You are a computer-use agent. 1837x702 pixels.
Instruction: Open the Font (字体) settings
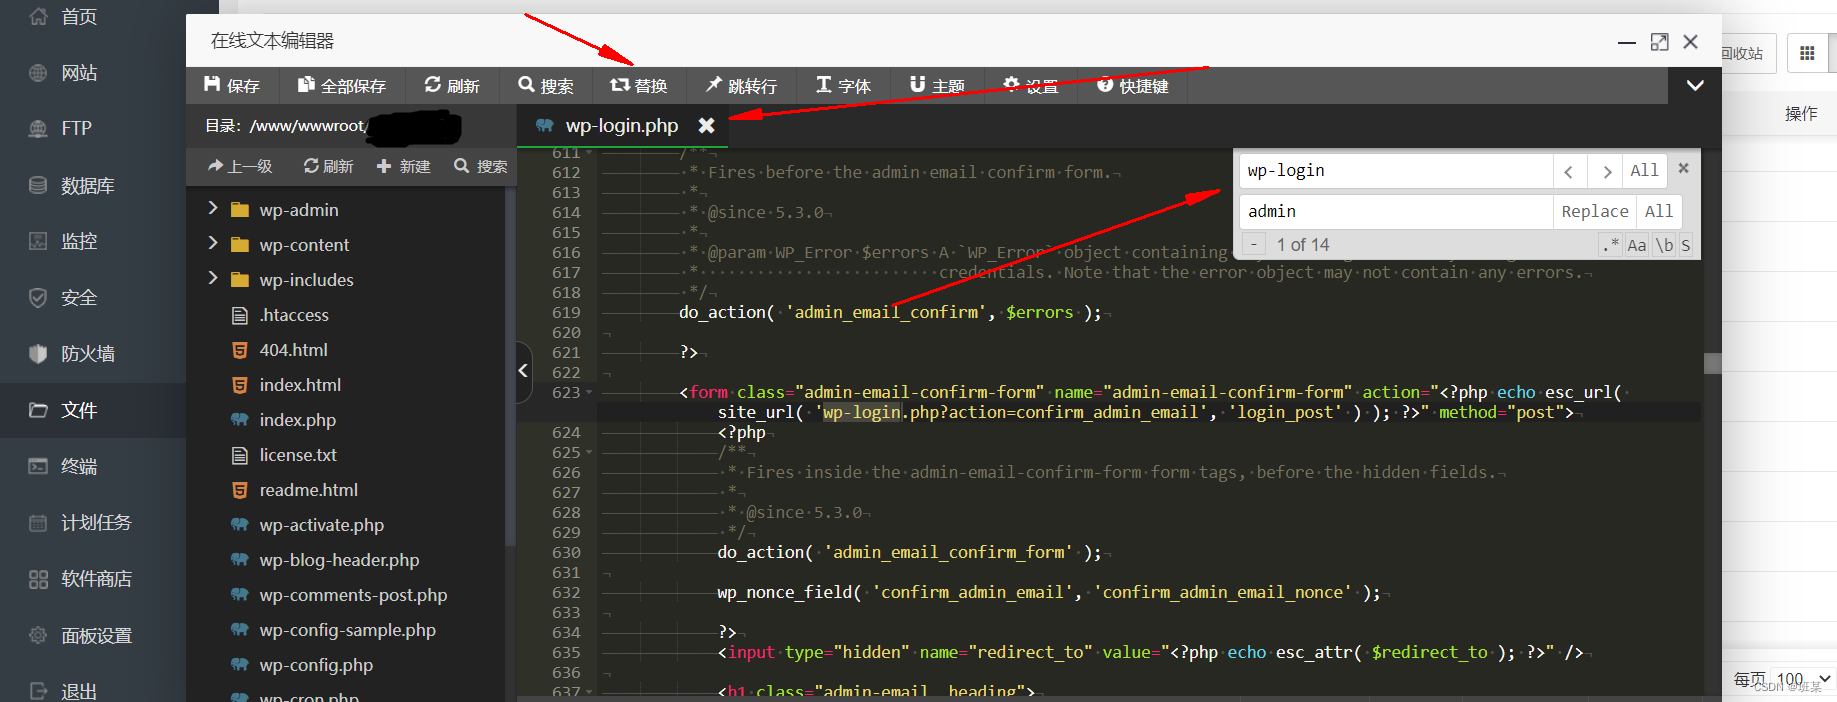pyautogui.click(x=843, y=86)
